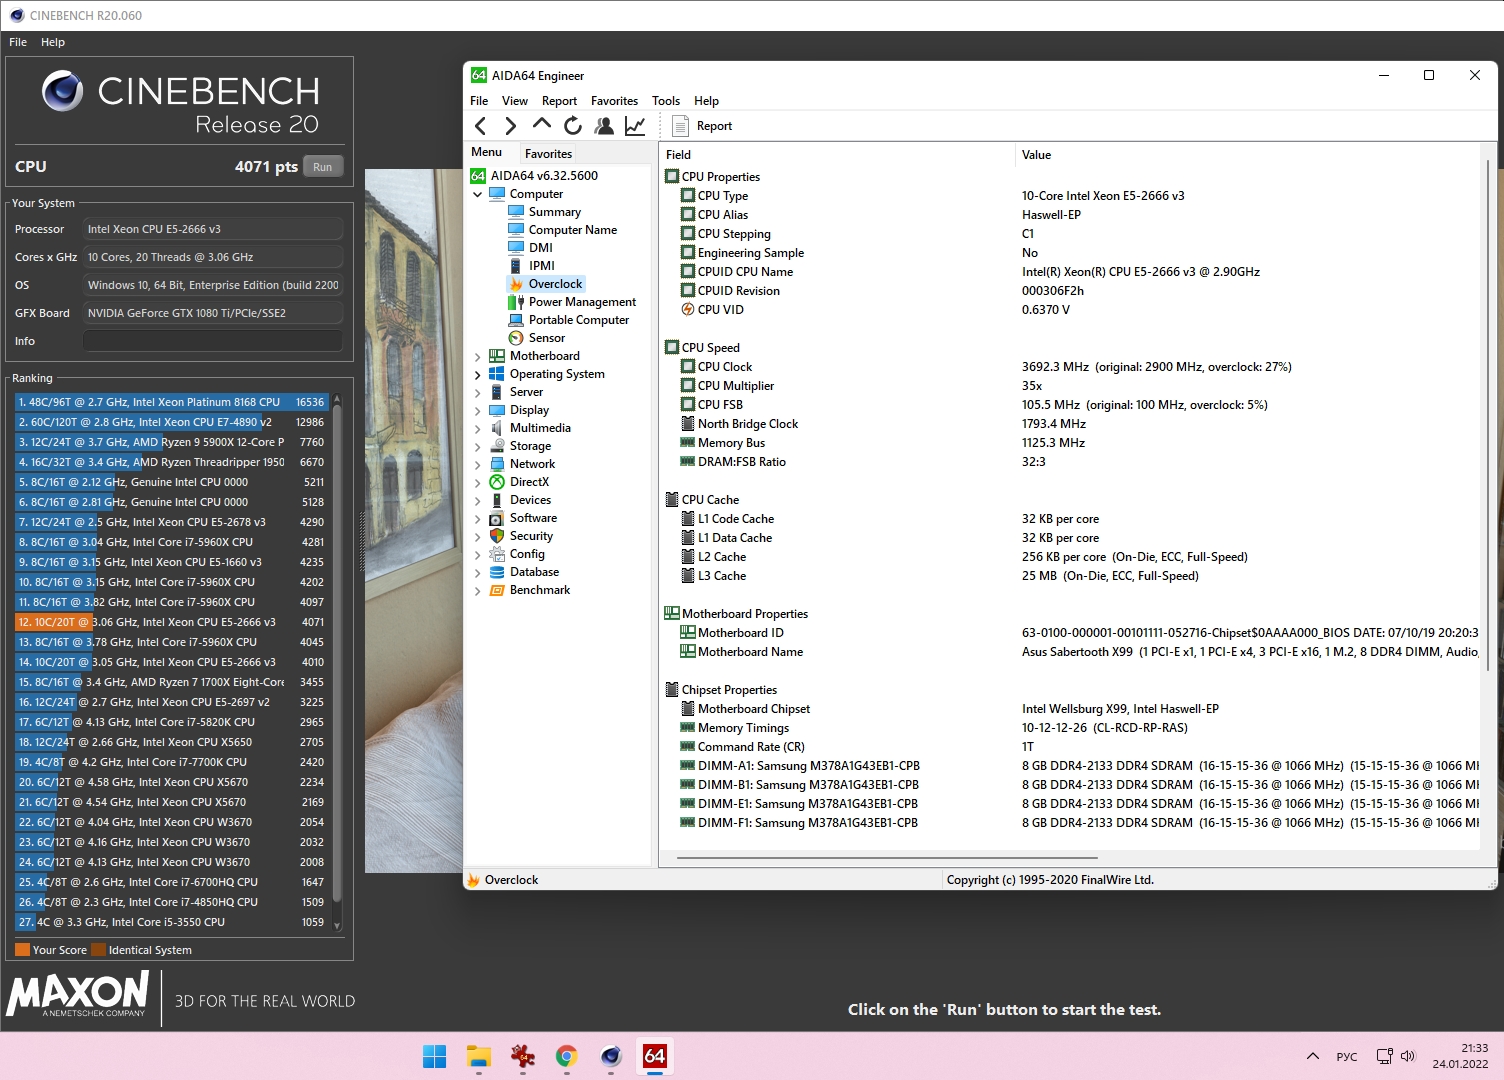Click the Benchmark icon in AIDA64 tree
1504x1080 pixels.
(497, 590)
